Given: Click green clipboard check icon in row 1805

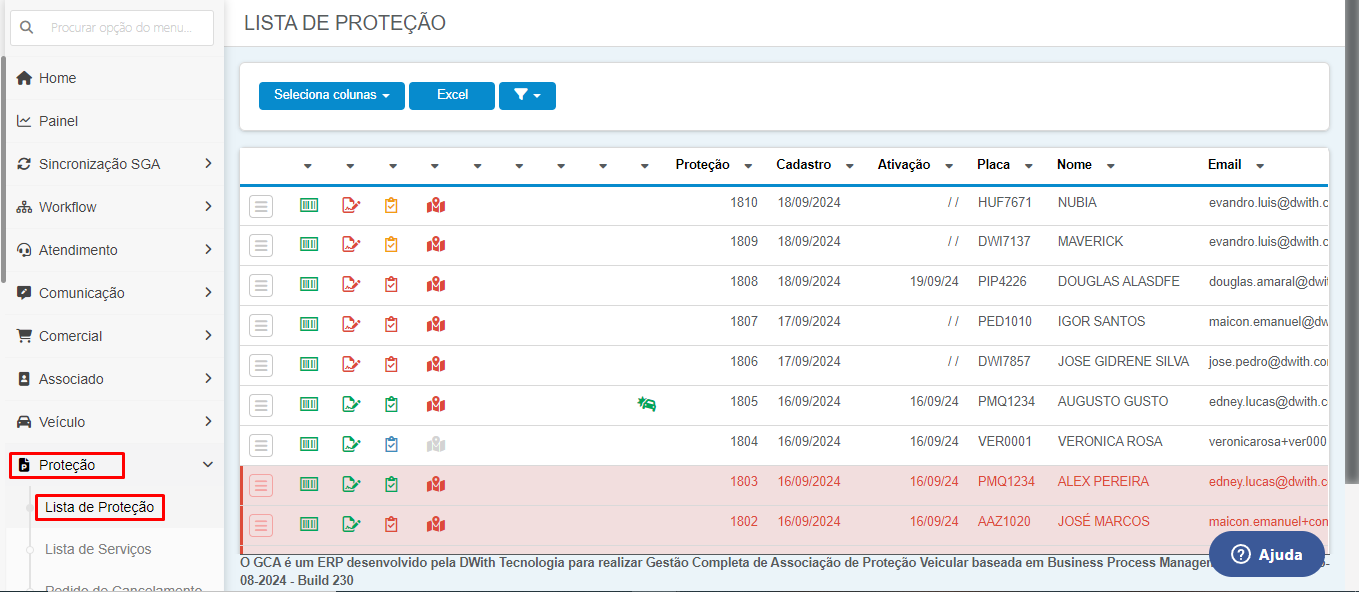Looking at the screenshot, I should click(x=391, y=404).
